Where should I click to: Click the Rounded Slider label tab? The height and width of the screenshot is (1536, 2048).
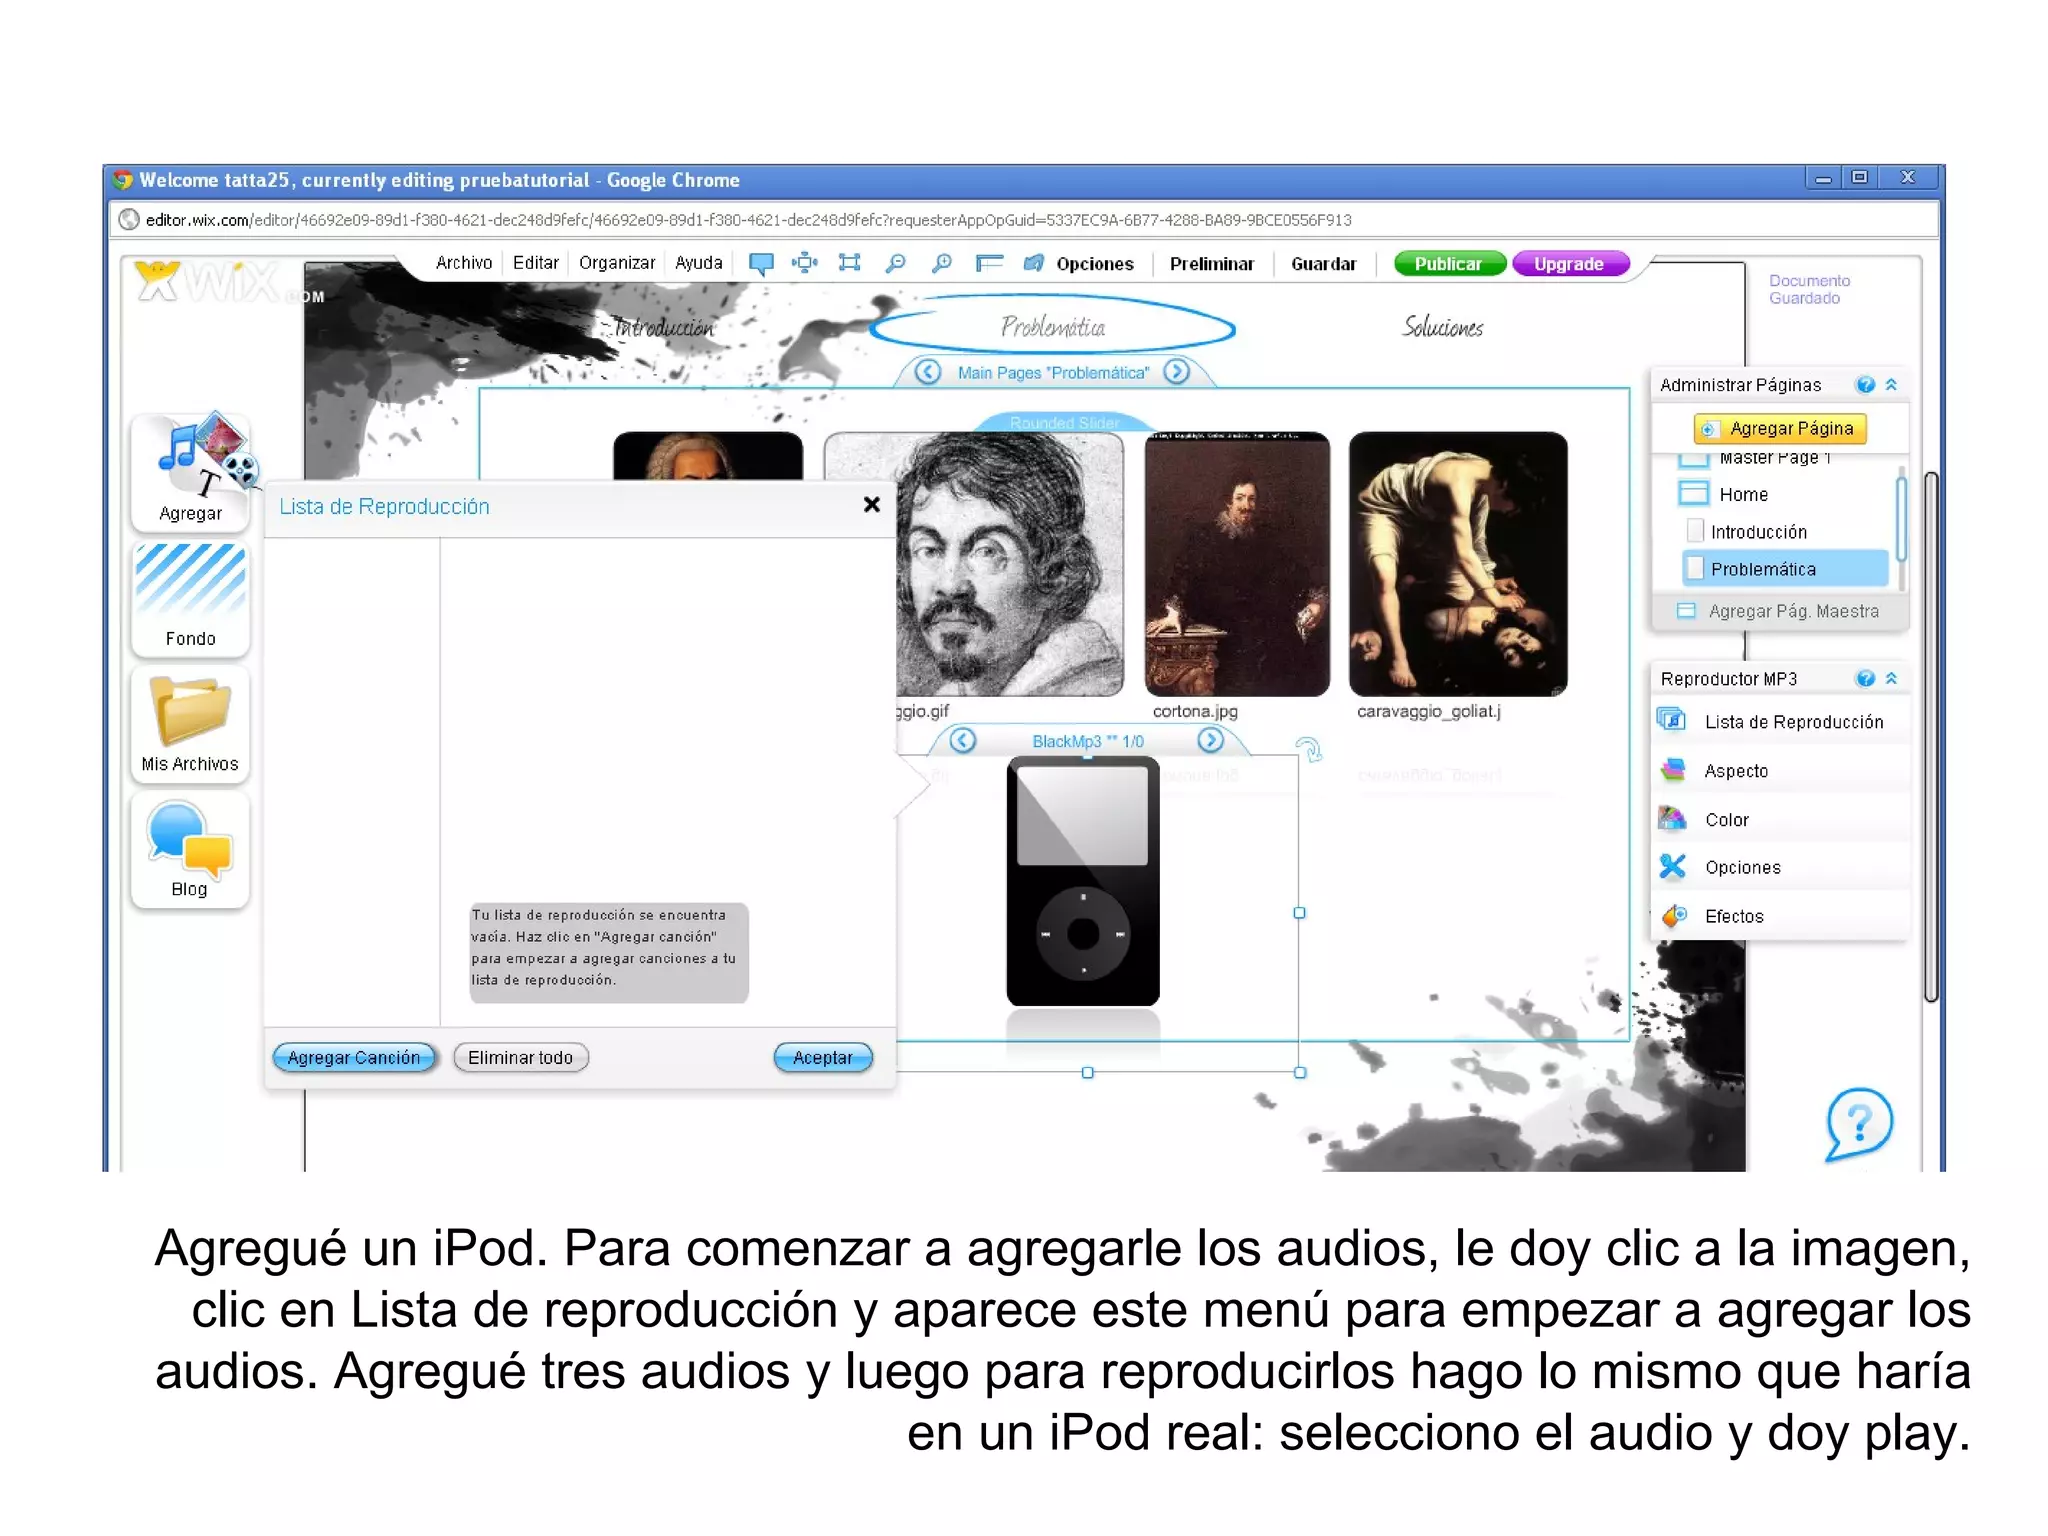tap(1064, 422)
